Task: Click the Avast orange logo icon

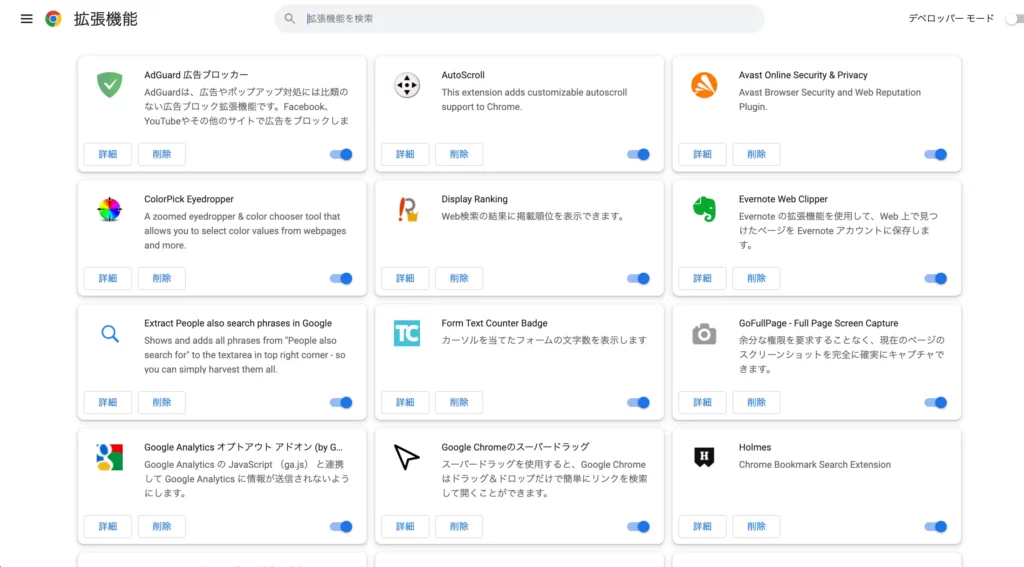Action: click(x=704, y=85)
